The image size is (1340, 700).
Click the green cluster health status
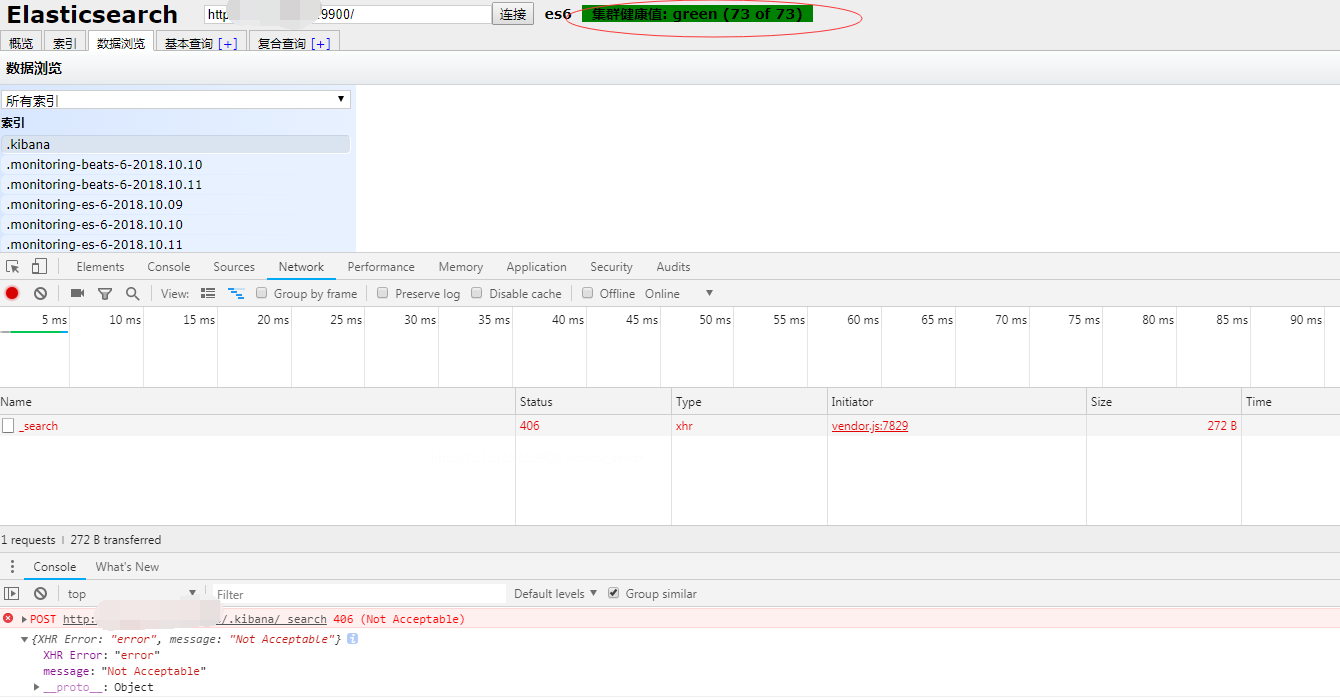698,14
